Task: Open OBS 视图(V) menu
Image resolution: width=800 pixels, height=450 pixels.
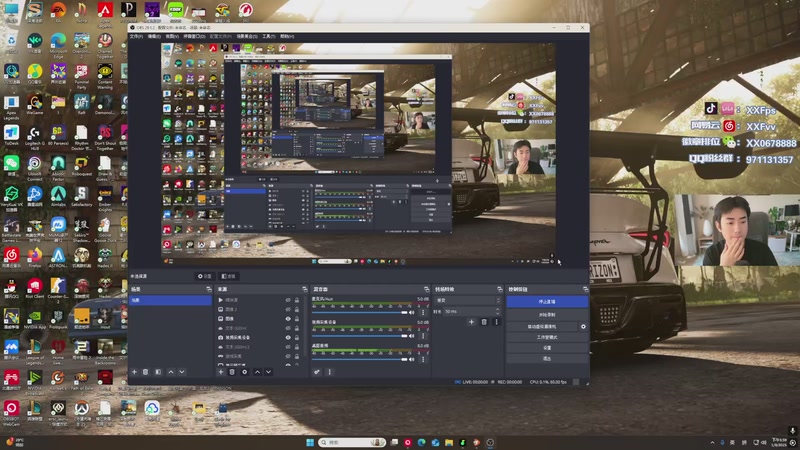Action: (172, 37)
